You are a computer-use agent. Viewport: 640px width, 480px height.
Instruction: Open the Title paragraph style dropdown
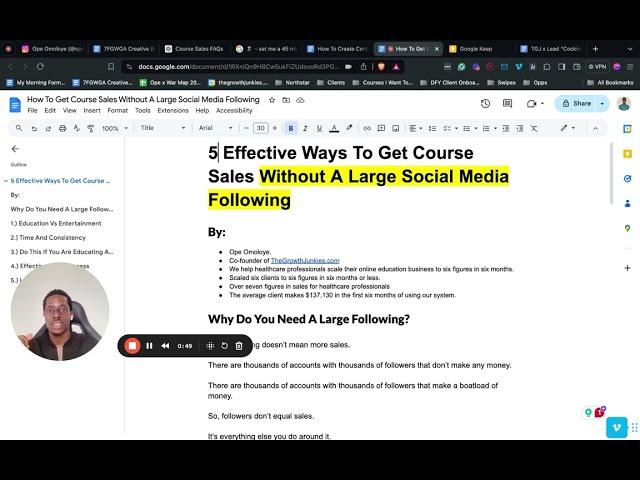(160, 128)
